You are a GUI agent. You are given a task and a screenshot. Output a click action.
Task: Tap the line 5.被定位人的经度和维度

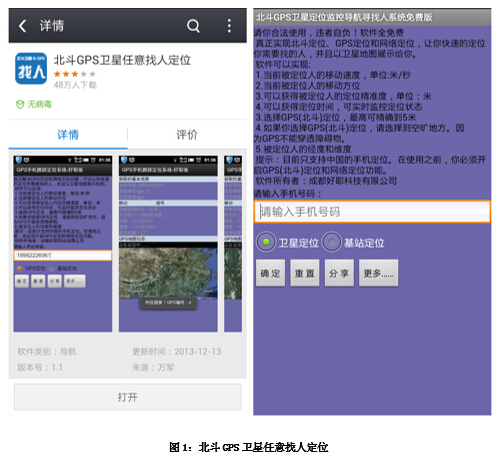[303, 149]
